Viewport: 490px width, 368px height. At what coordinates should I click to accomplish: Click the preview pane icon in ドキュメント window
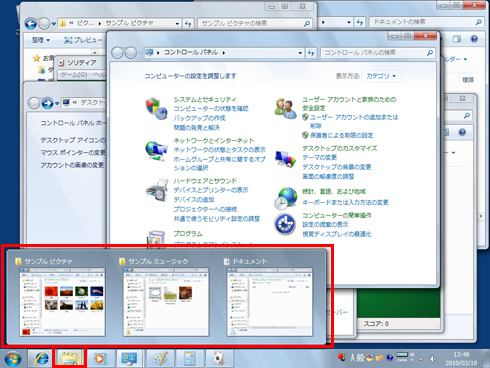457,39
